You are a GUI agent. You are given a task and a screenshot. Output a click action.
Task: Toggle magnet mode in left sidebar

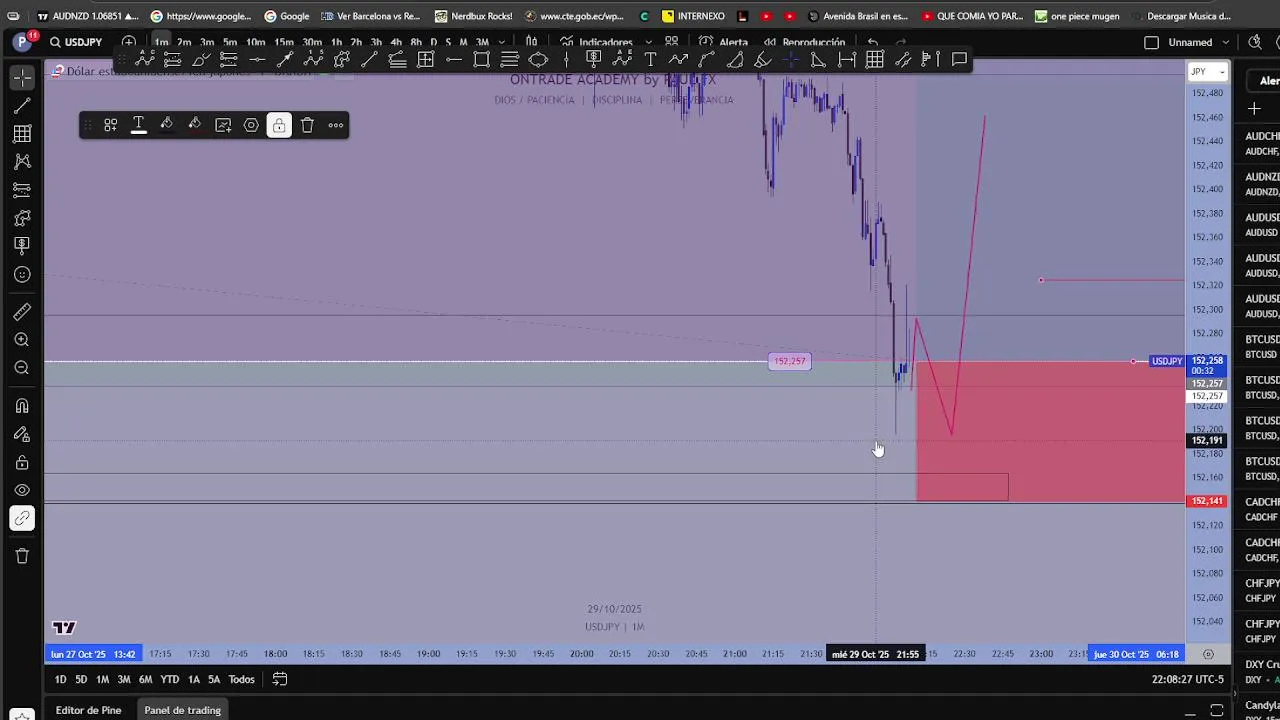(22, 406)
